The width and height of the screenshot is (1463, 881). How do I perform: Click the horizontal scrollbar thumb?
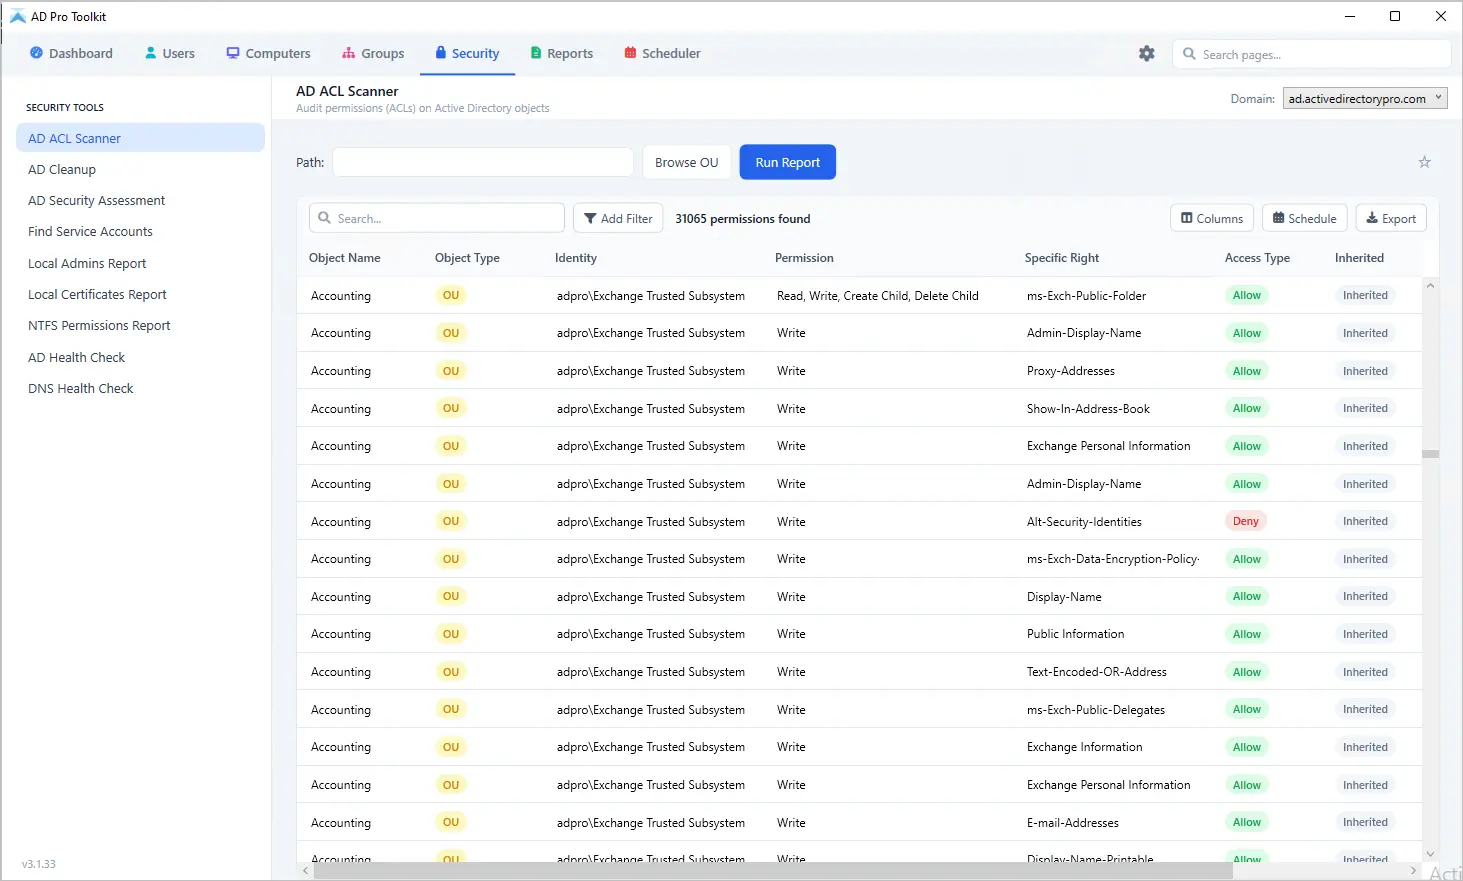[x=773, y=871]
